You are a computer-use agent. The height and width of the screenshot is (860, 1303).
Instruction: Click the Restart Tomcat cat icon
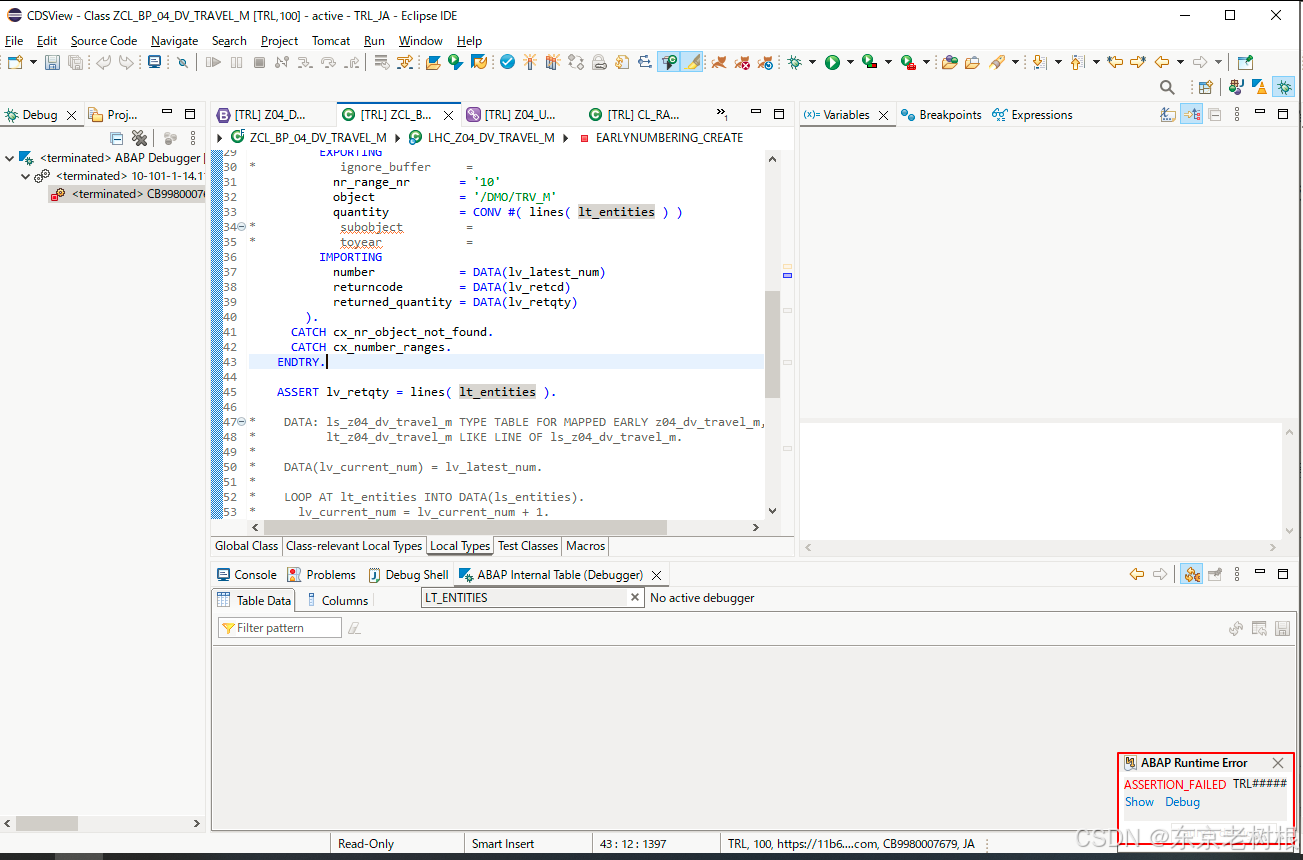coord(765,62)
